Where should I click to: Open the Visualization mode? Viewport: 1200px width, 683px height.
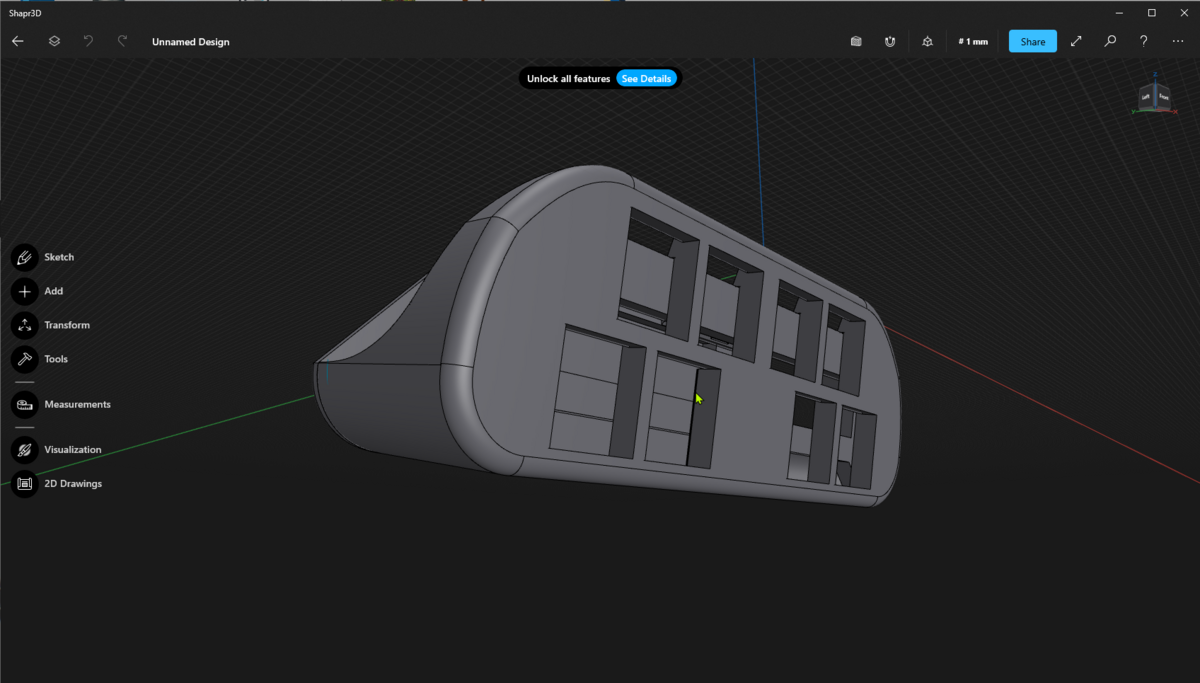click(x=24, y=450)
